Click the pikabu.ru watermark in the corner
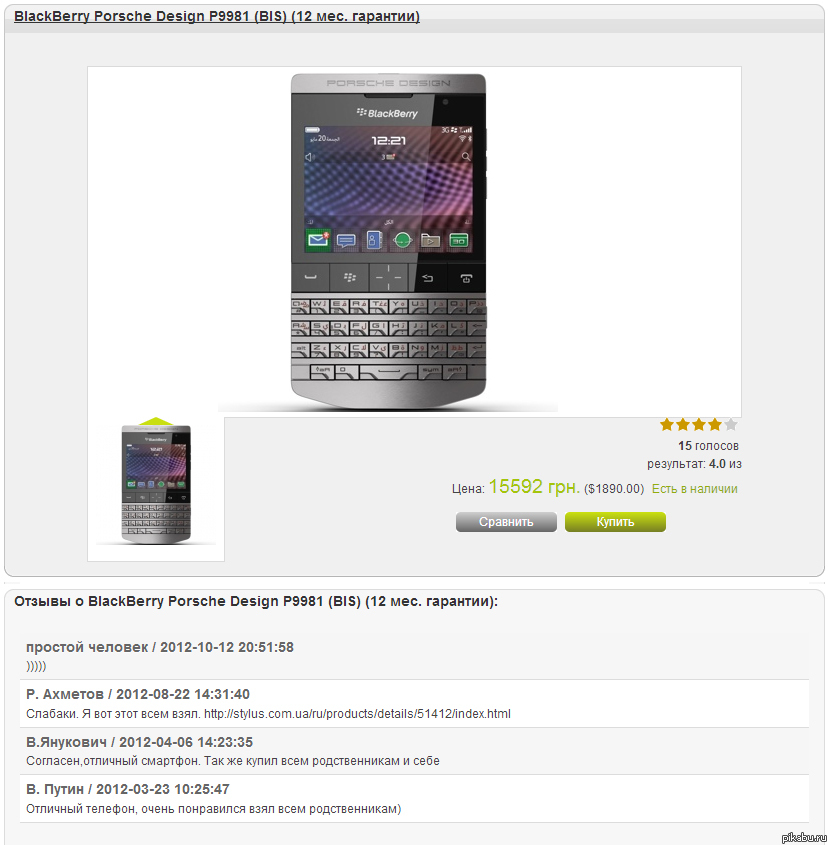 tap(803, 836)
